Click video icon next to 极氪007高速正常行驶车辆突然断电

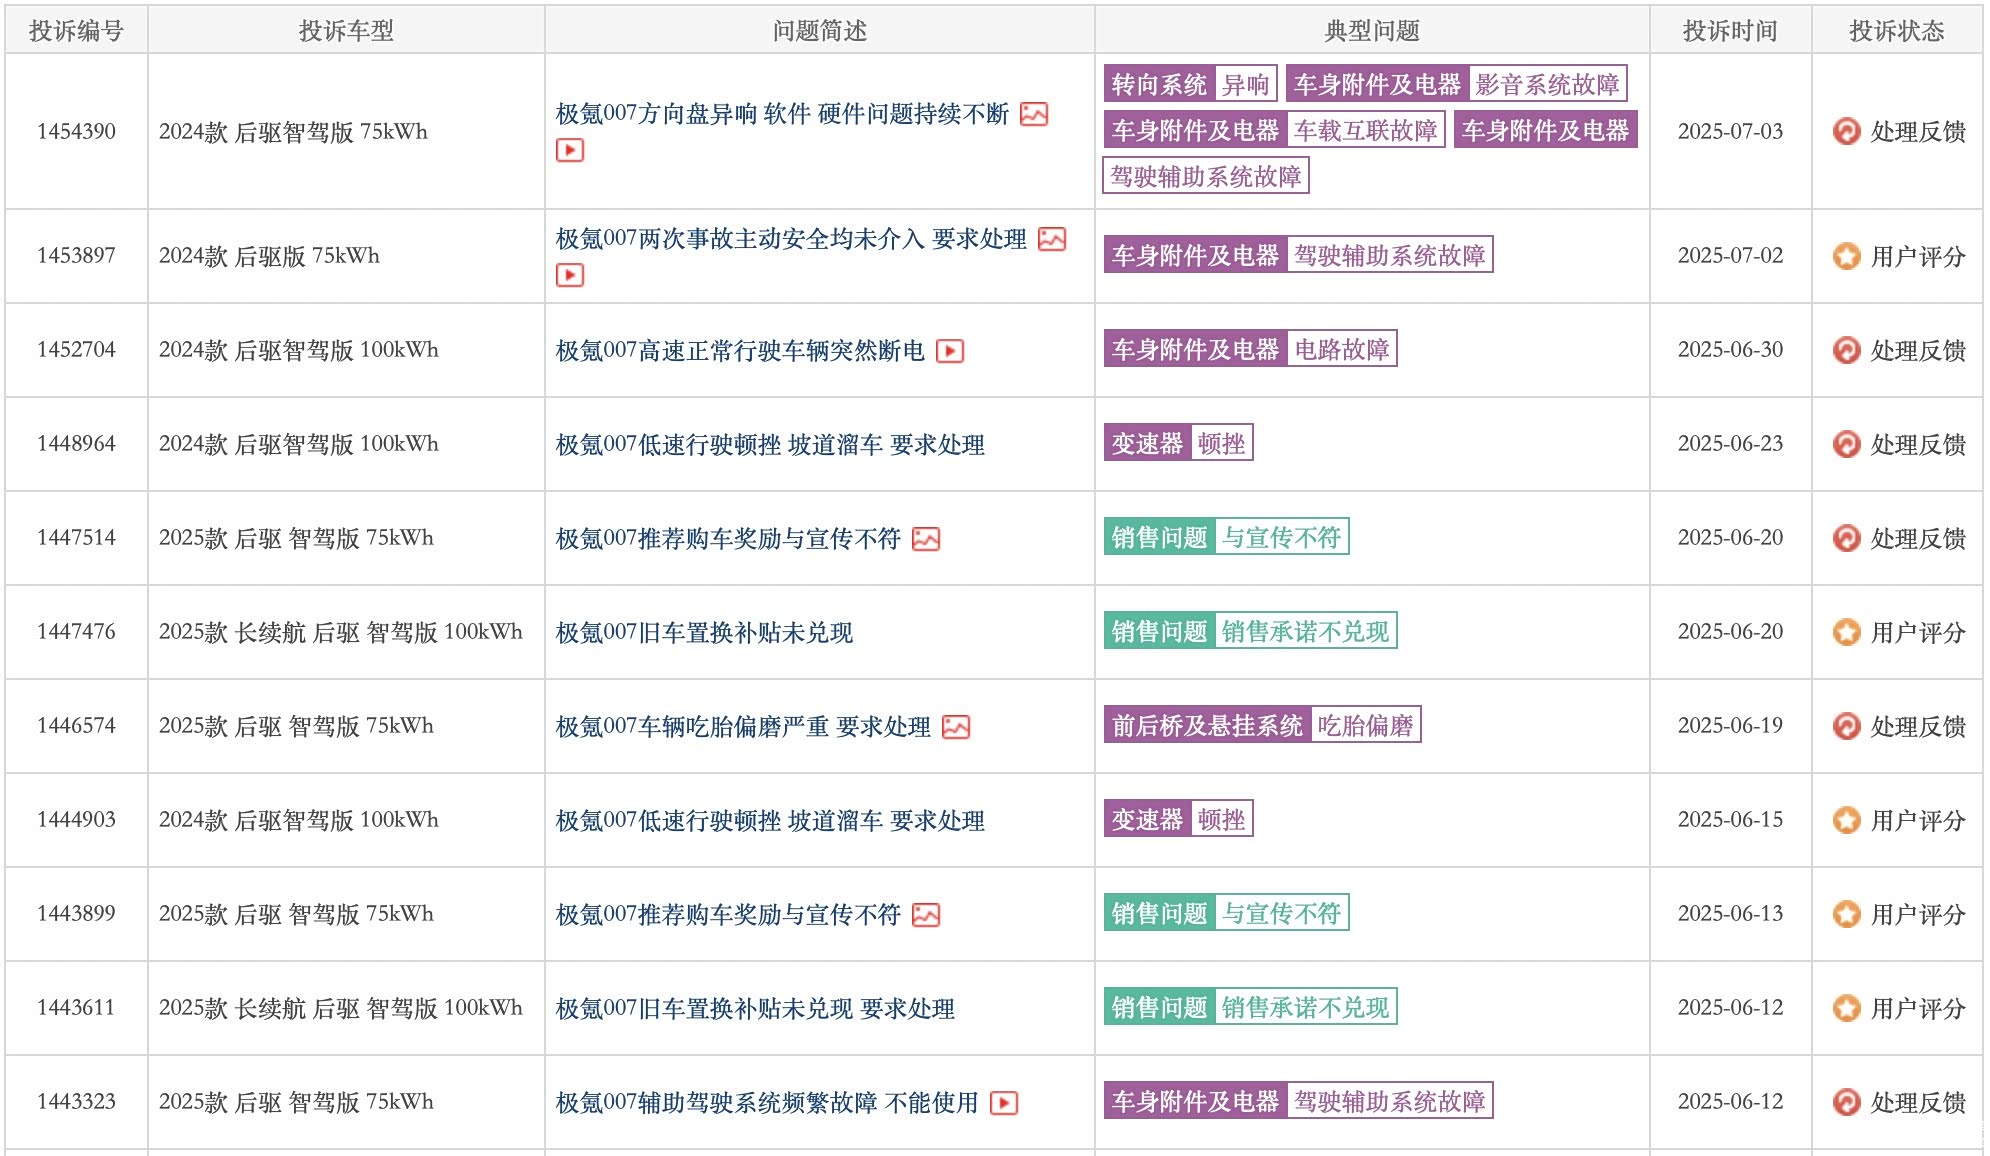950,351
